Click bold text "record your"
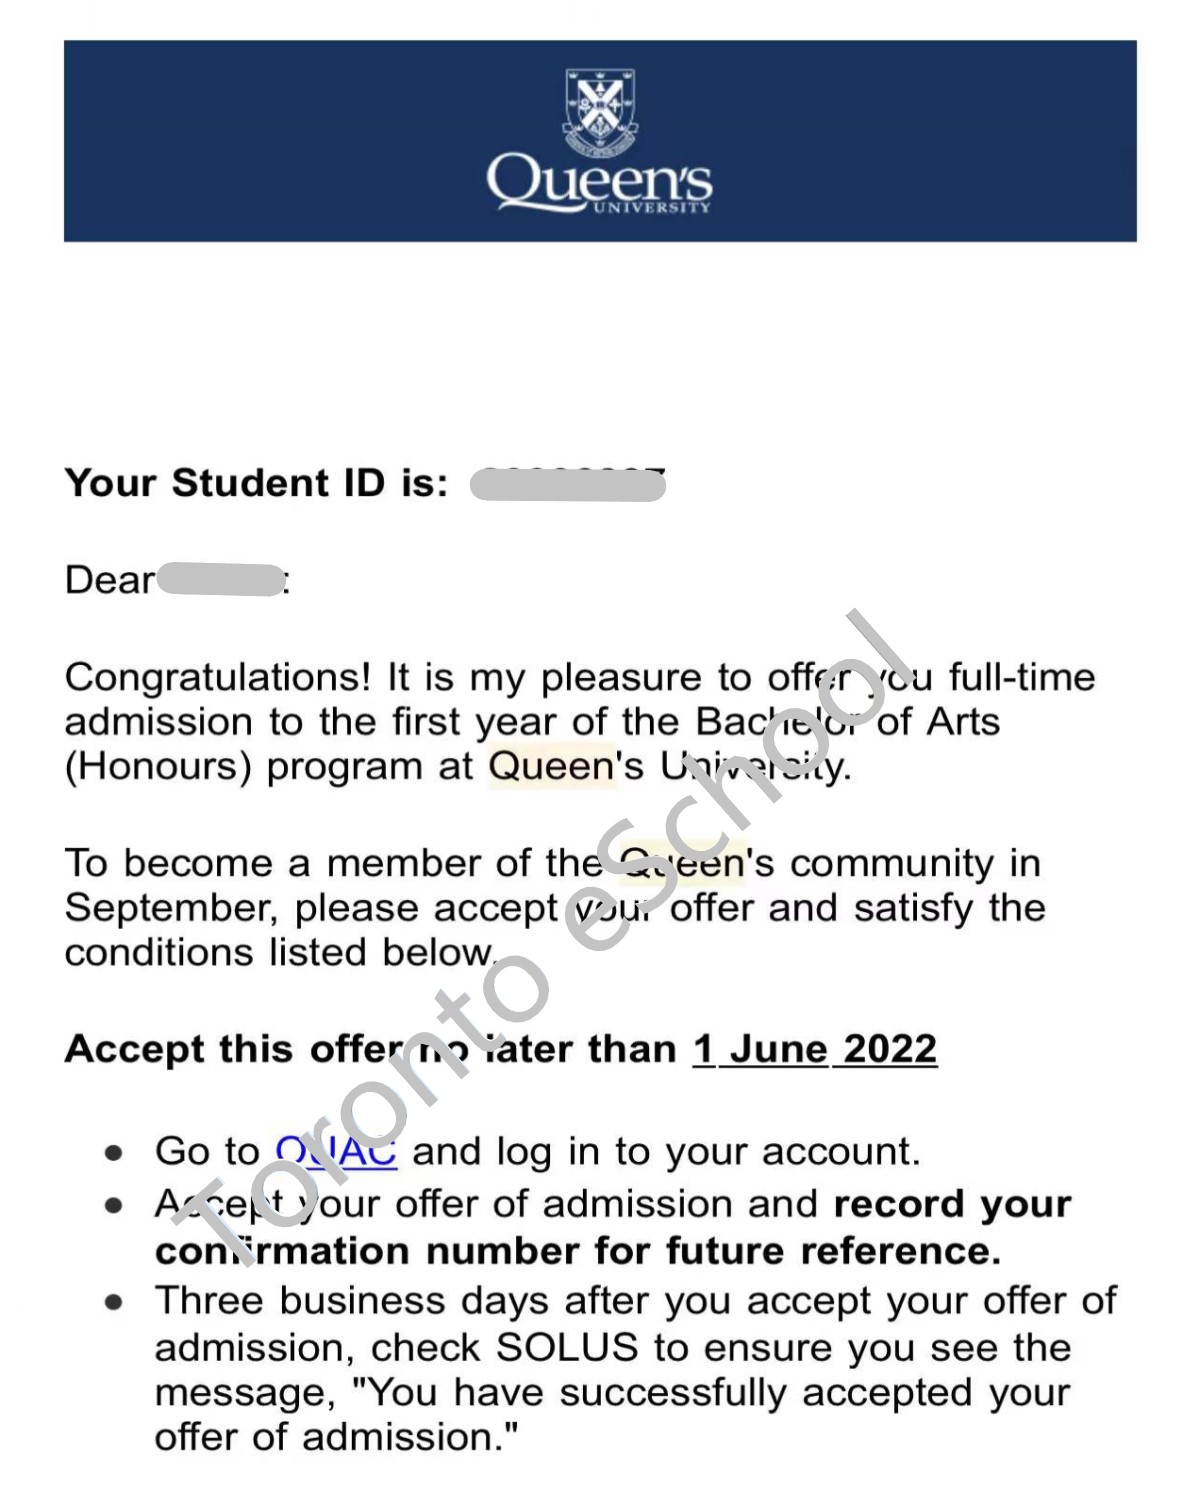 tap(952, 1205)
